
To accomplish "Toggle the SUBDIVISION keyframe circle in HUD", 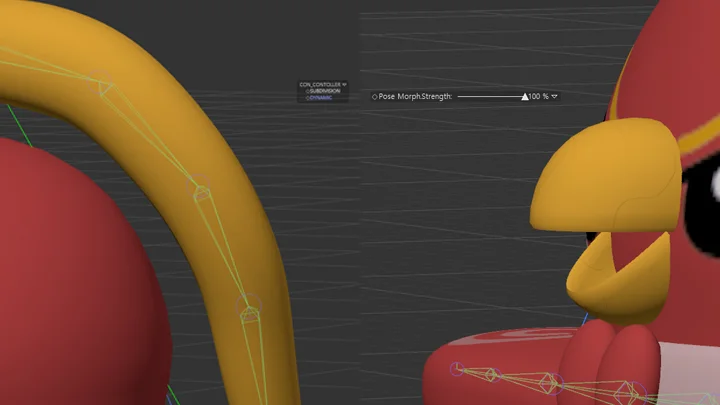I will (307, 91).
